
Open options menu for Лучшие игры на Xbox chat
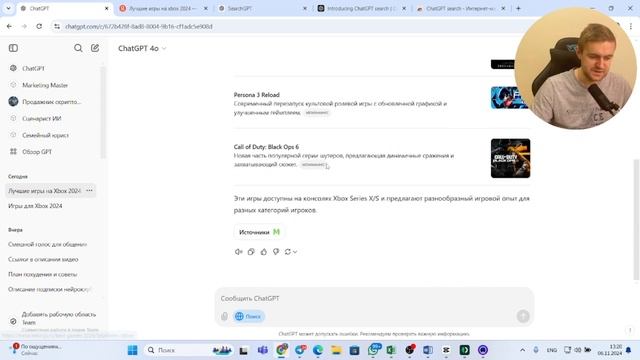(x=89, y=191)
